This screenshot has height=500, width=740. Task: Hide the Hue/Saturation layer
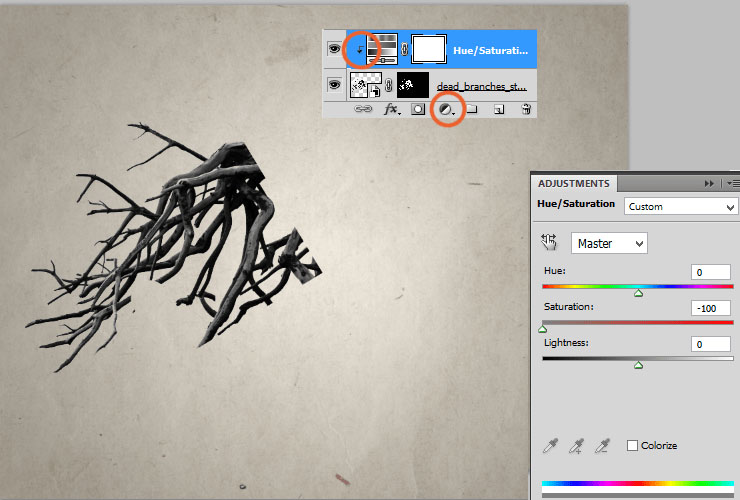click(x=334, y=49)
